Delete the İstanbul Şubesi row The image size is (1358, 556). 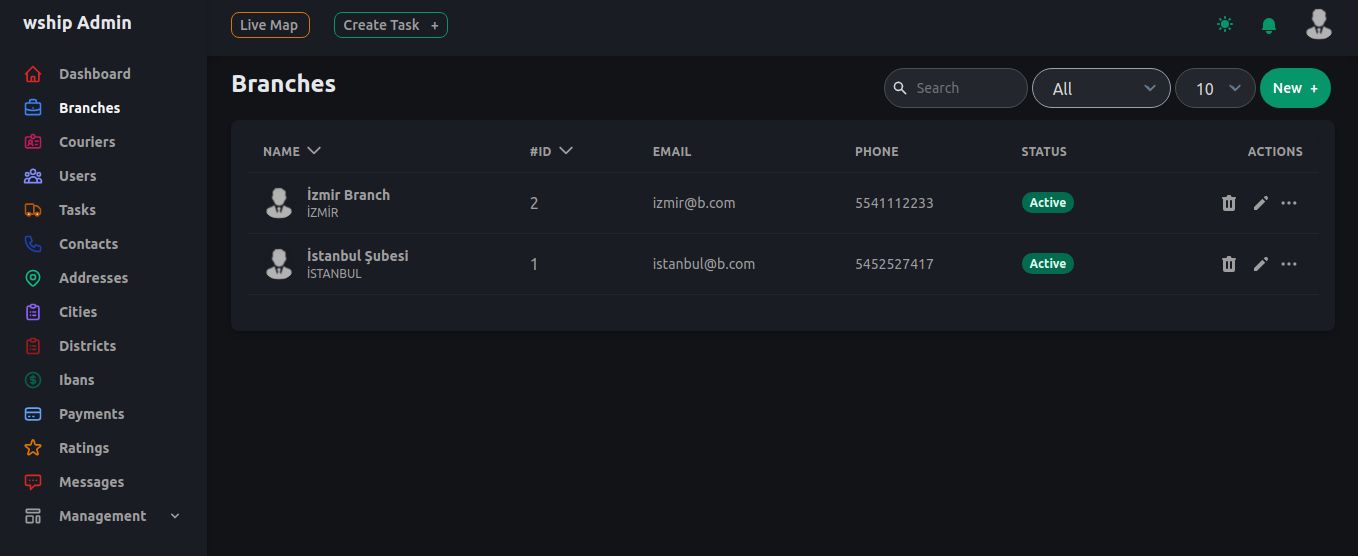1229,264
